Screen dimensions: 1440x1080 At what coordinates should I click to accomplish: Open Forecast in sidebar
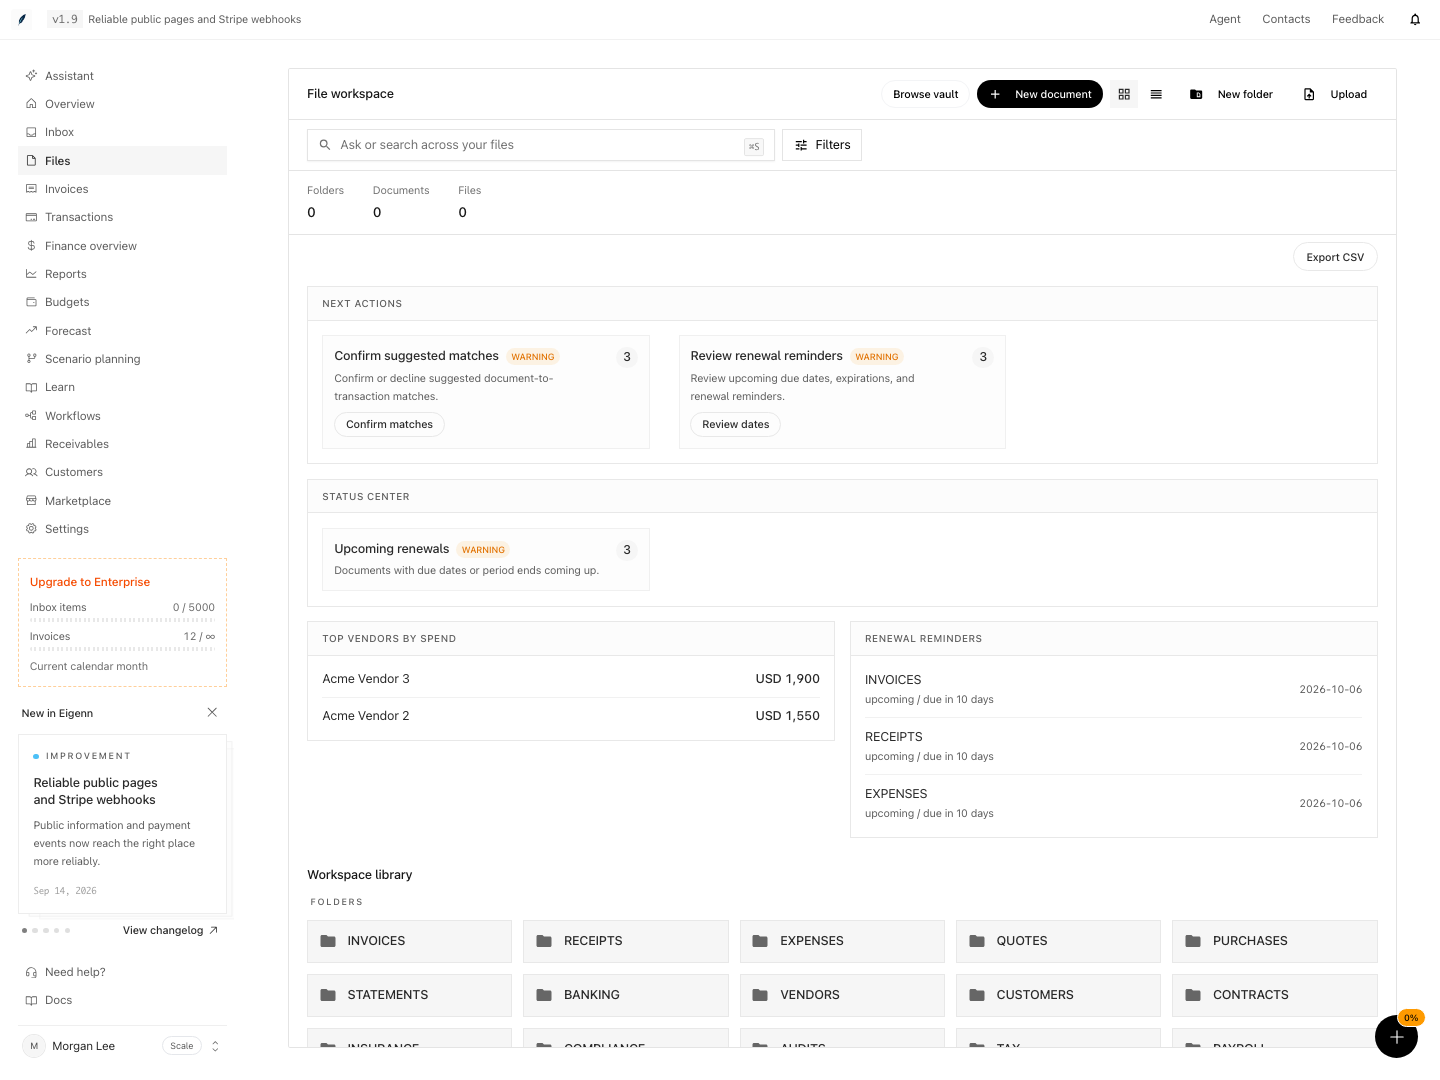(x=122, y=331)
